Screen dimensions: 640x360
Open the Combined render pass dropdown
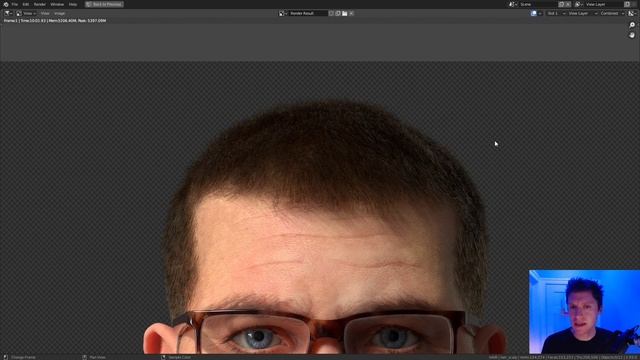pyautogui.click(x=612, y=13)
